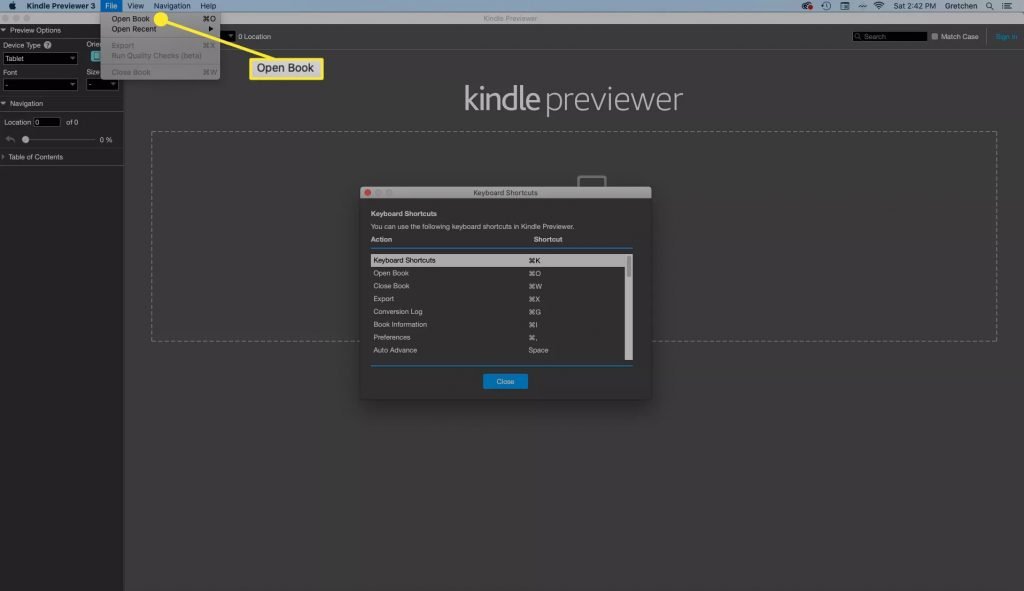Open Notification Center list icon
The image size is (1024, 591).
pos(1007,6)
